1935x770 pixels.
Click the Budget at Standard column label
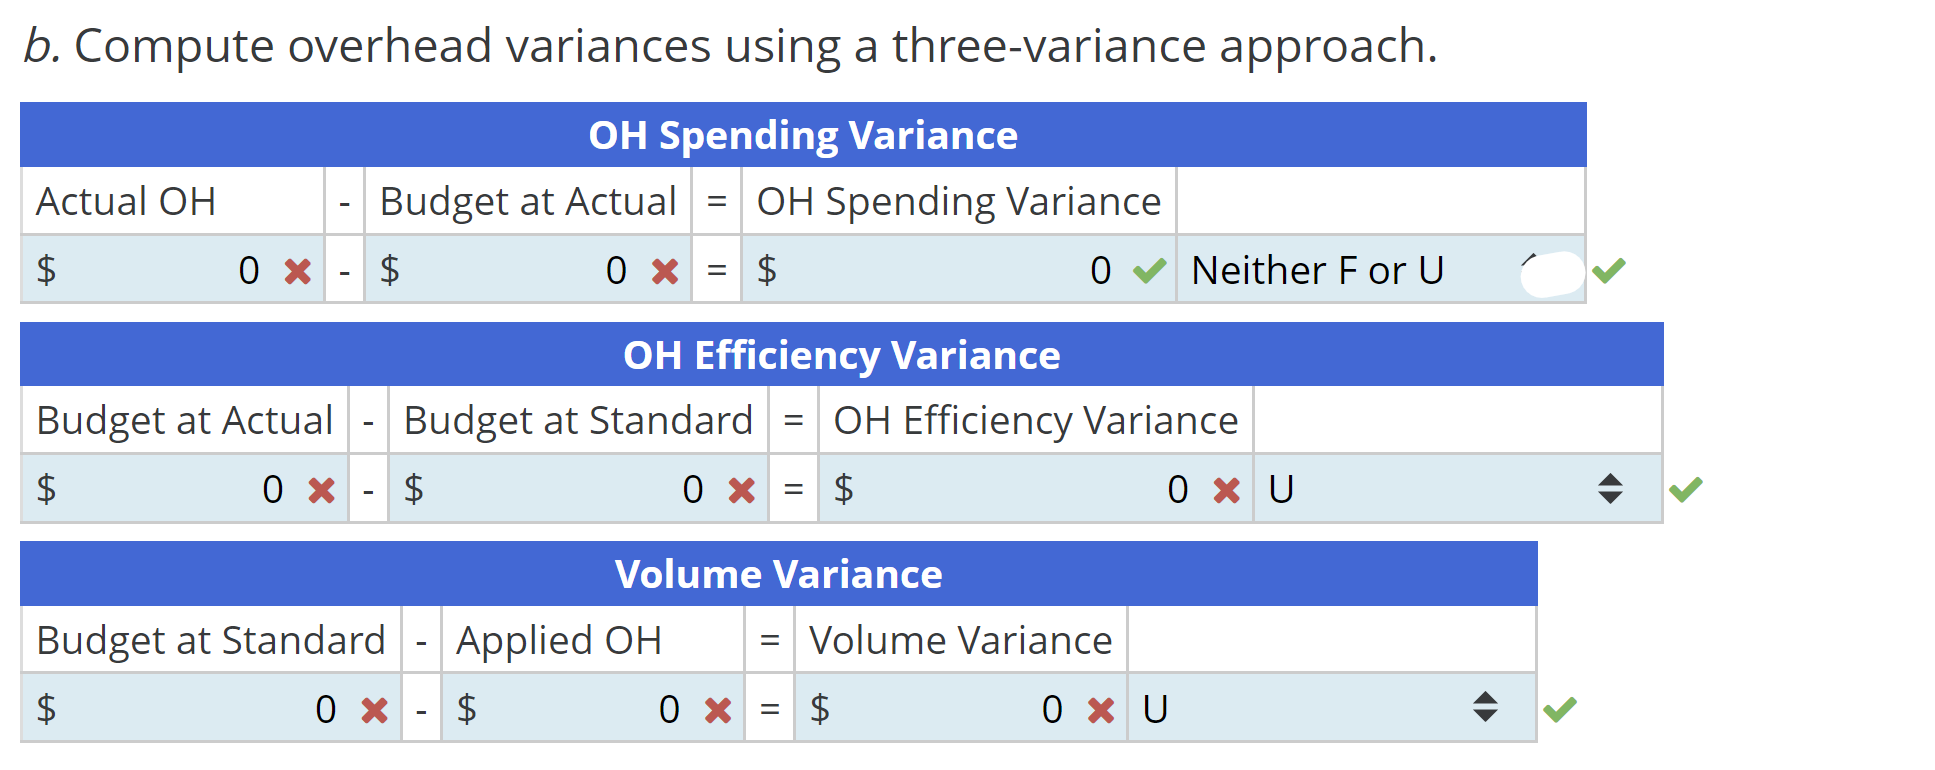(x=210, y=640)
